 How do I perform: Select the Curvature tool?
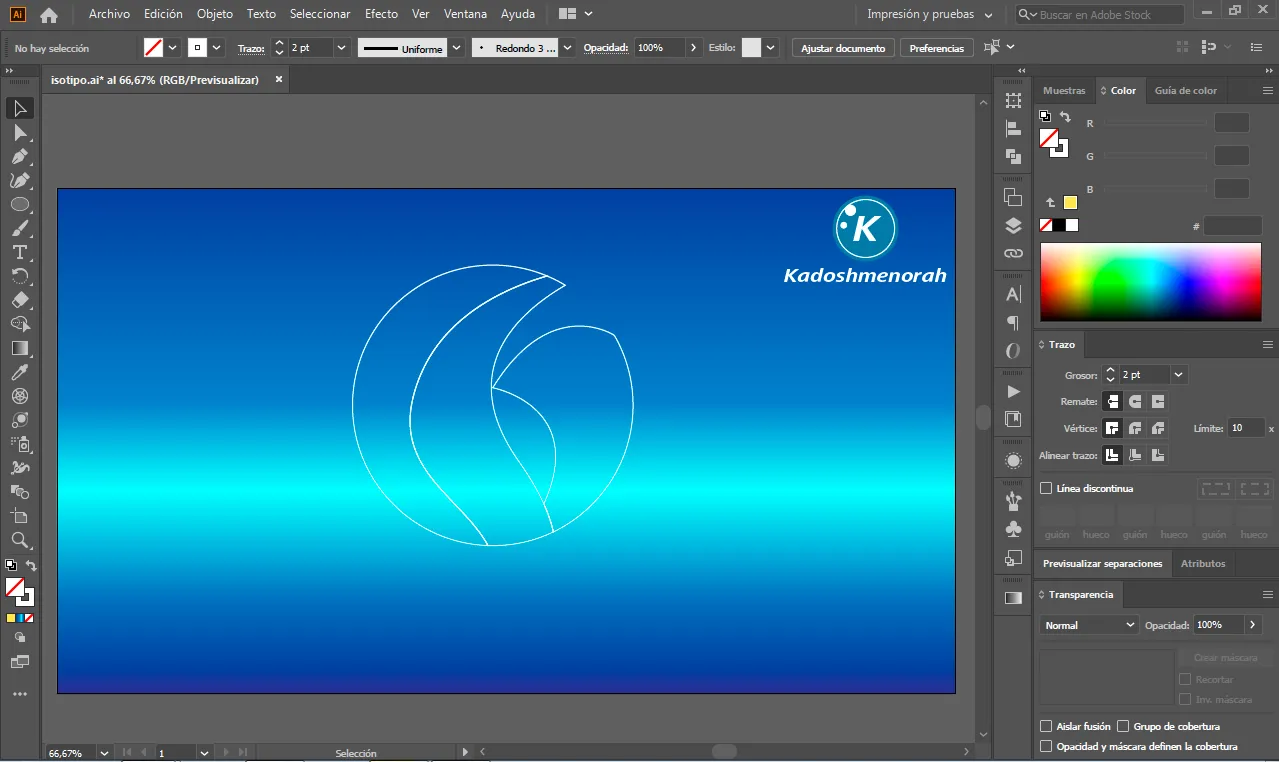(19, 180)
